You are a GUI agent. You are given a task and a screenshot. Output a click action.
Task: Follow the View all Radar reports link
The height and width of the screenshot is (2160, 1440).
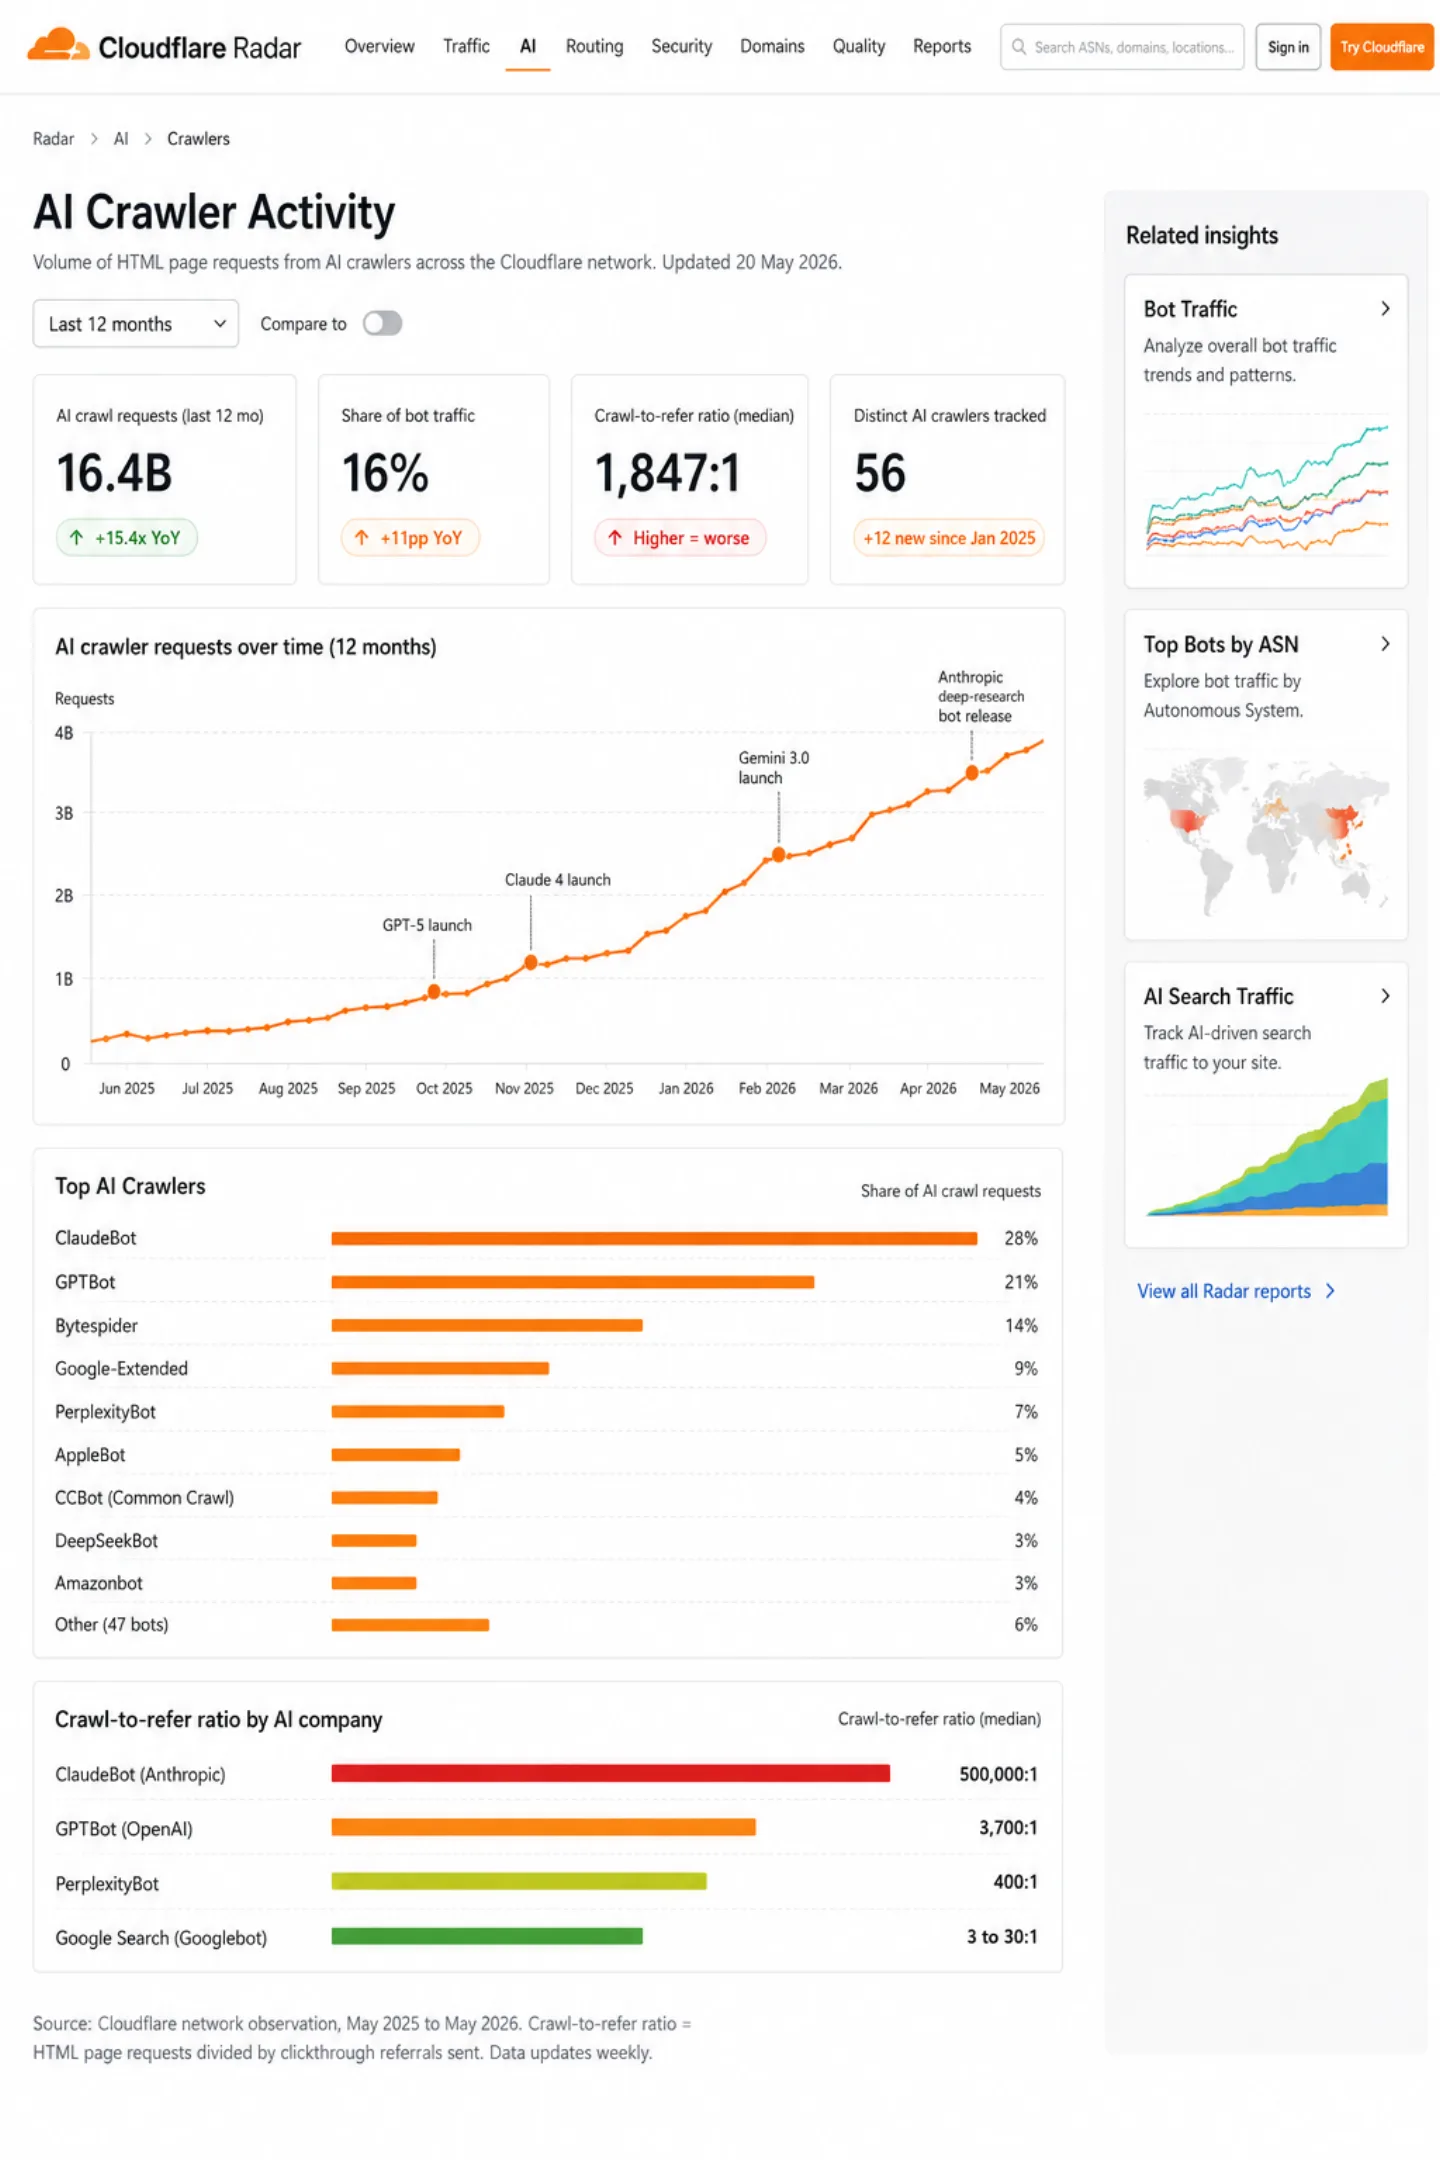click(1224, 1291)
